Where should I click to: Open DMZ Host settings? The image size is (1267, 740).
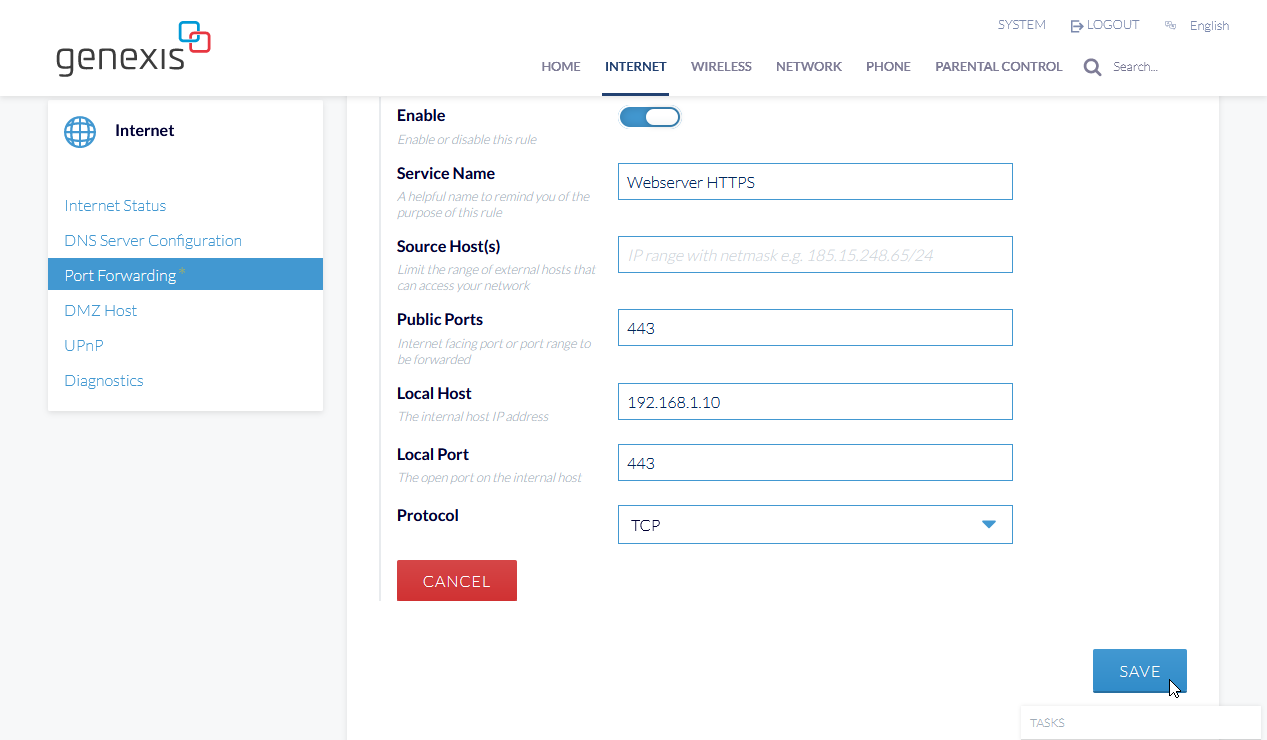pos(100,310)
